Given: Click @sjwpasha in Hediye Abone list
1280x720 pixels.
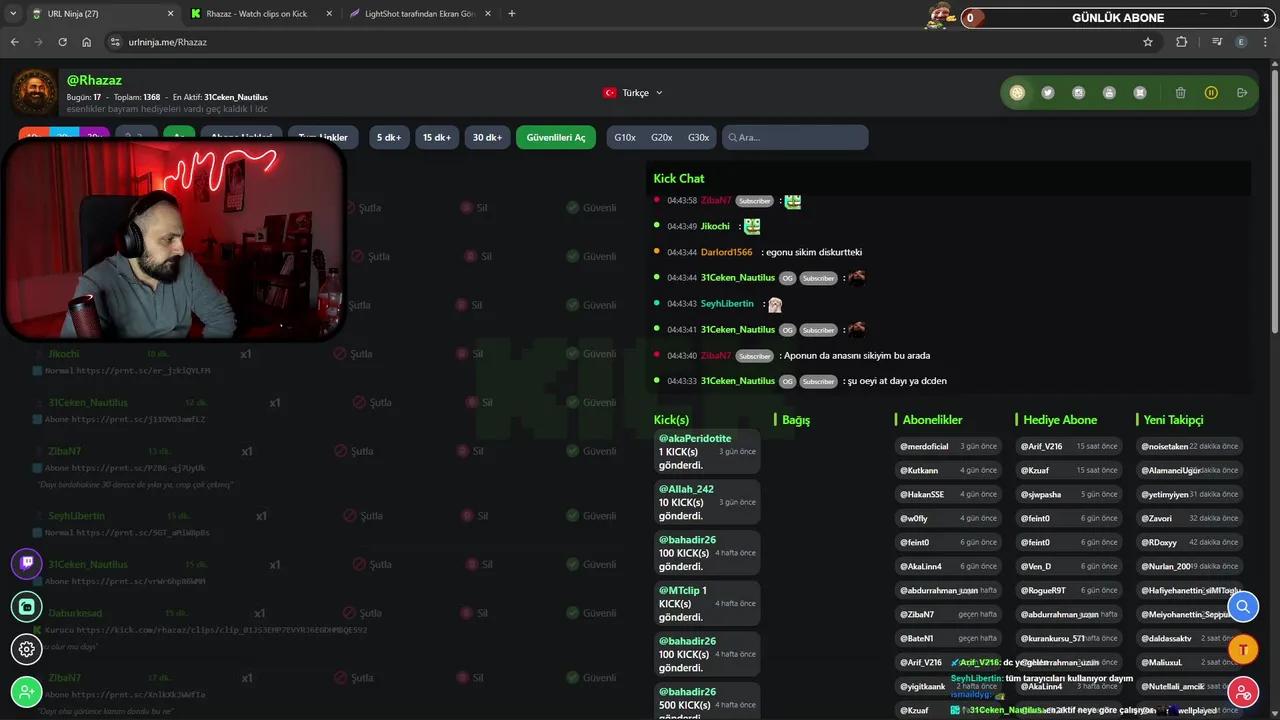Looking at the screenshot, I should (x=1069, y=494).
